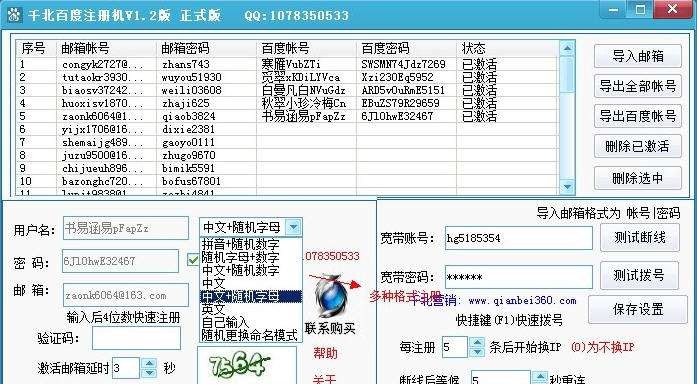This screenshot has height=384, width=697.
Task: Collapse the 中文+随机字母 username mode combo box
Action: pos(293,227)
